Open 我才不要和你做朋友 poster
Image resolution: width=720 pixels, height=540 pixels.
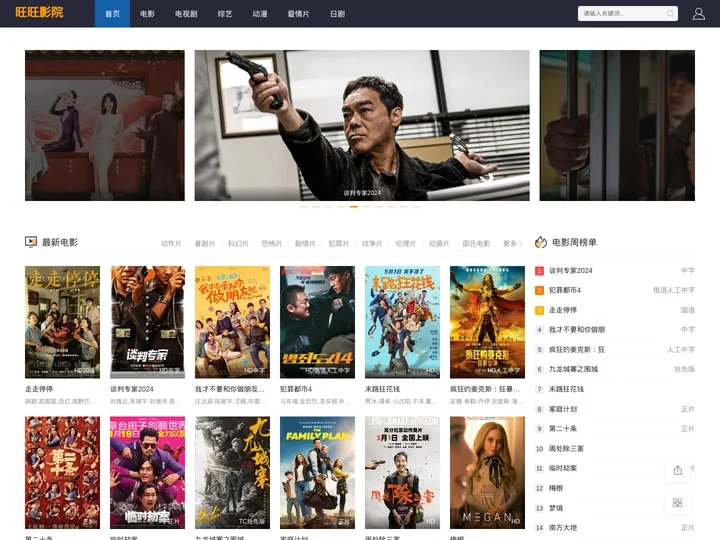(x=232, y=322)
